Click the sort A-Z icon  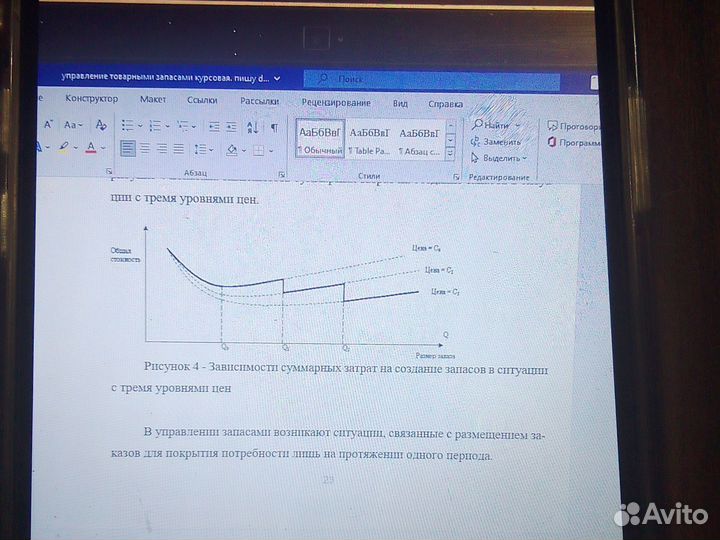253,127
